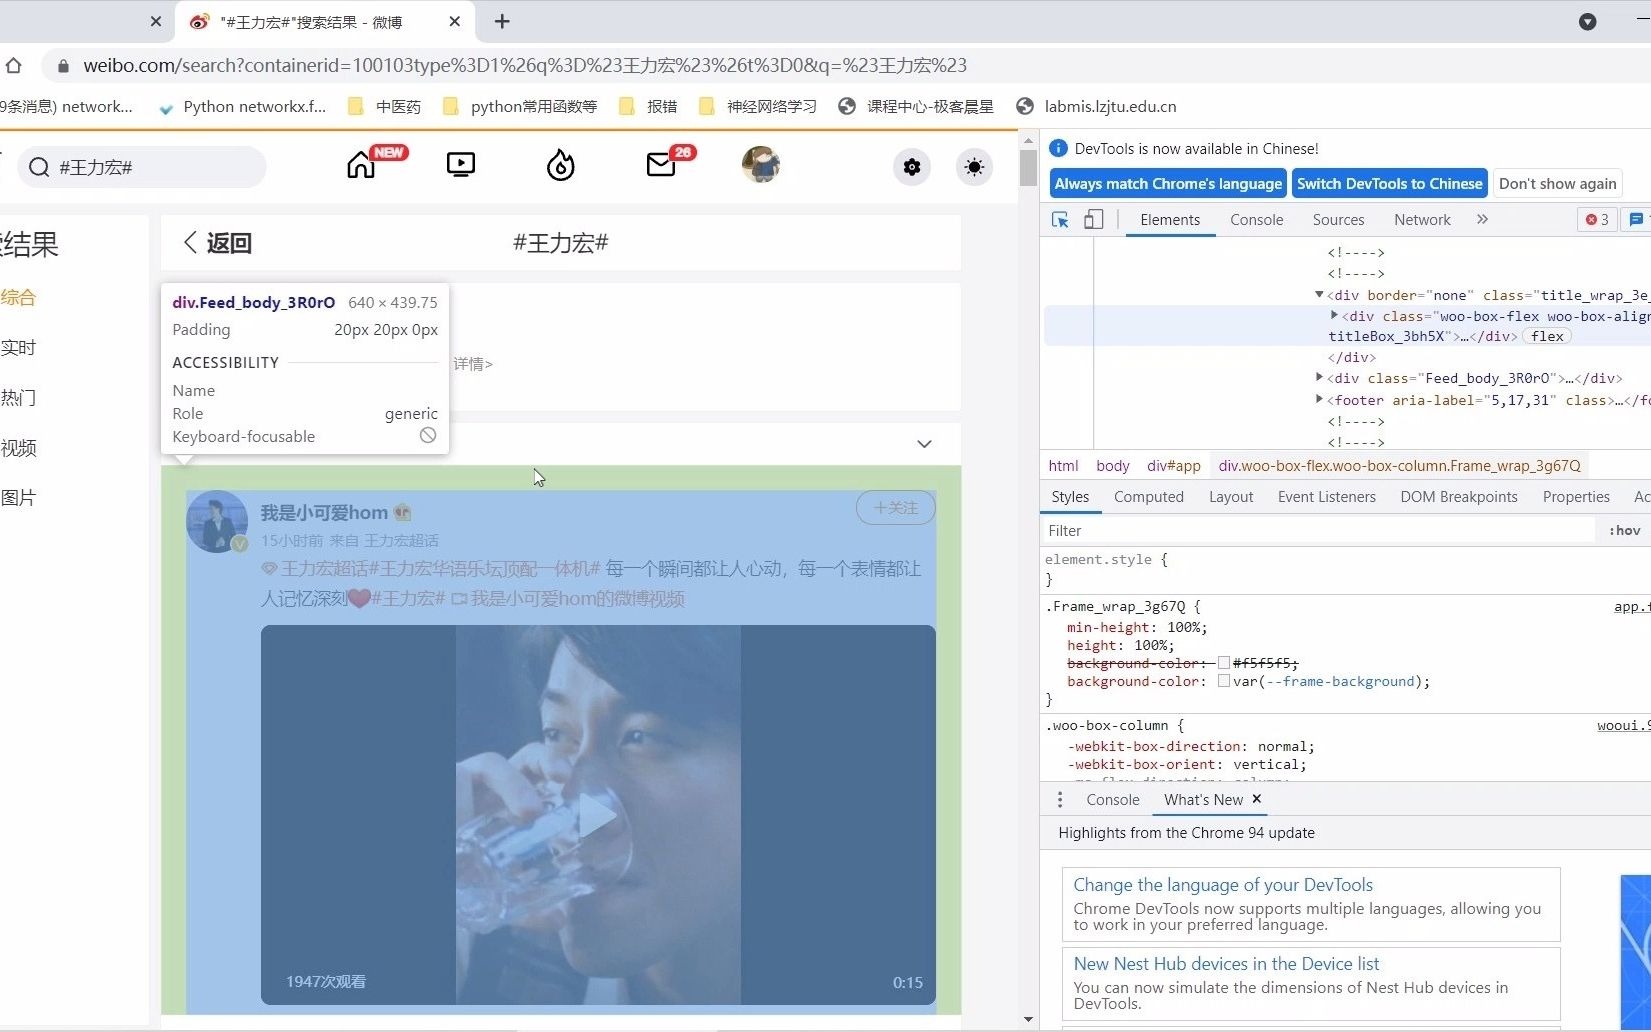This screenshot has height=1032, width=1651.
Task: Go back with the 返回 button
Action: (217, 243)
